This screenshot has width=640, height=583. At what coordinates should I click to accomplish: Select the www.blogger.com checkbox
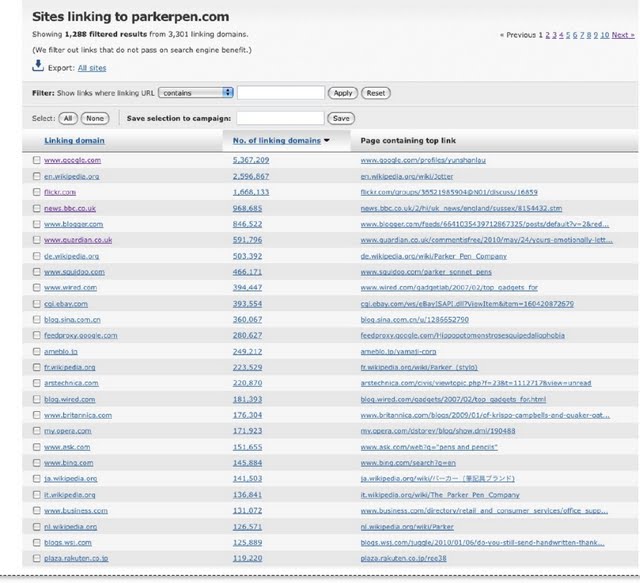pyautogui.click(x=37, y=224)
